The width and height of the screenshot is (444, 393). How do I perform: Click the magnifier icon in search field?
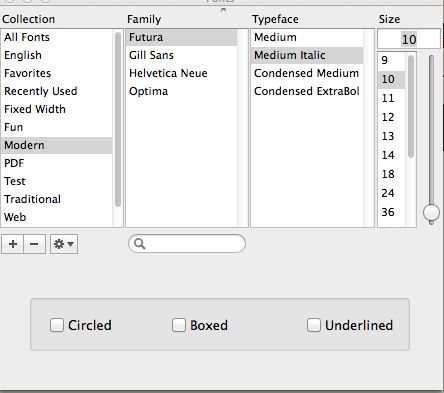[139, 244]
